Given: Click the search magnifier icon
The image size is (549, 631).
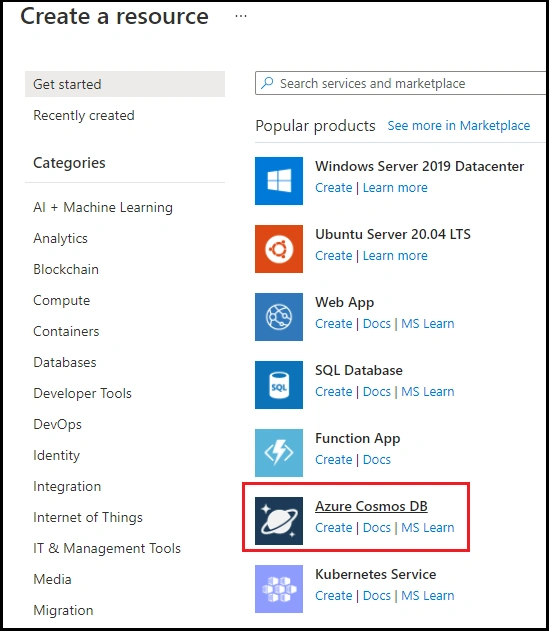Looking at the screenshot, I should (267, 83).
